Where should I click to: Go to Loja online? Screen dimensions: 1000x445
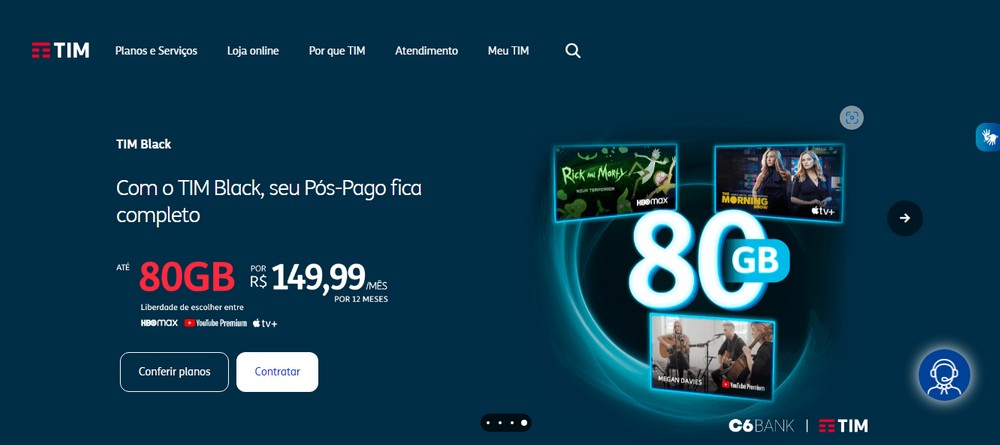[x=253, y=50]
